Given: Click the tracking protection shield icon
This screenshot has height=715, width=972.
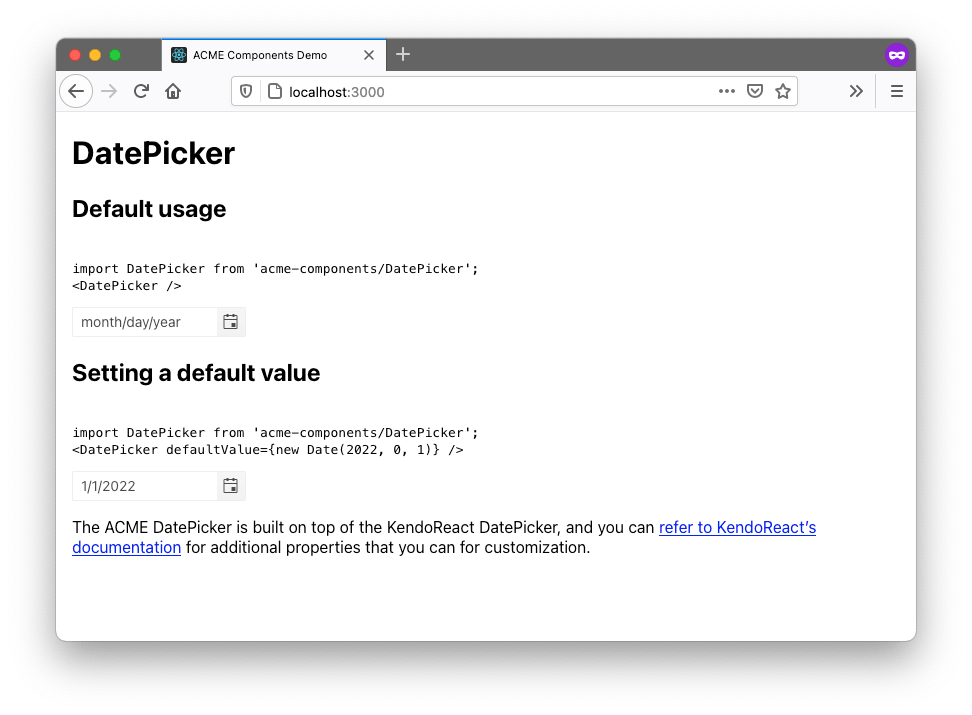Looking at the screenshot, I should coord(246,92).
